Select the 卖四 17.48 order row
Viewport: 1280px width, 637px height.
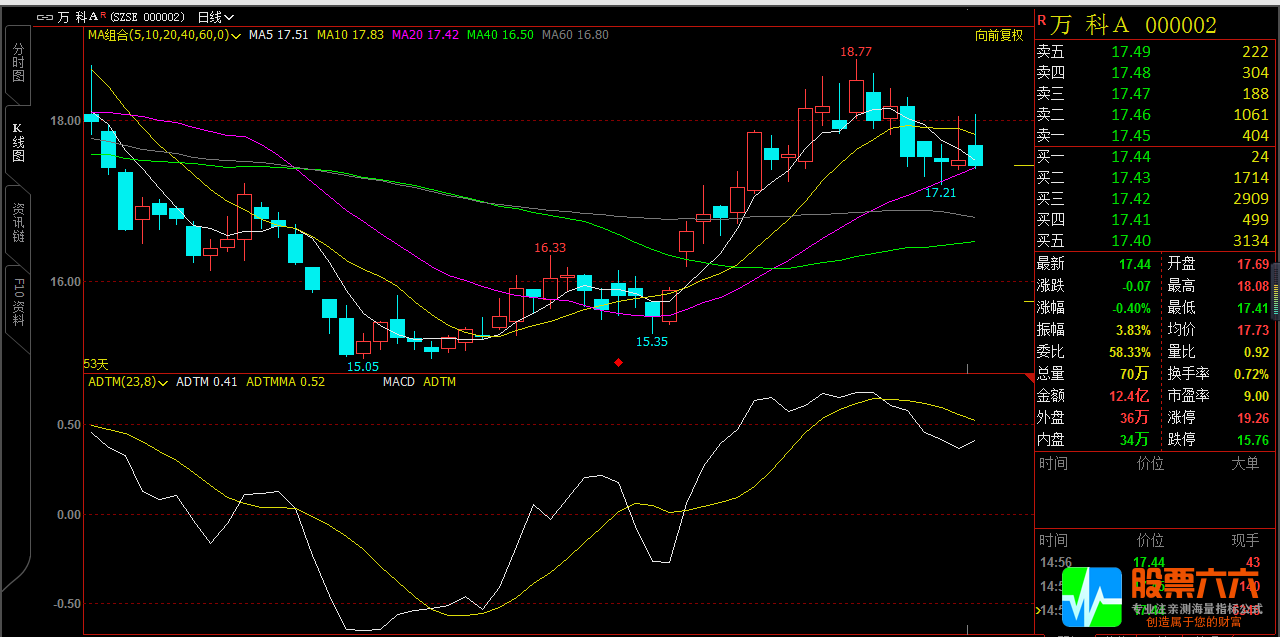[x=1154, y=73]
